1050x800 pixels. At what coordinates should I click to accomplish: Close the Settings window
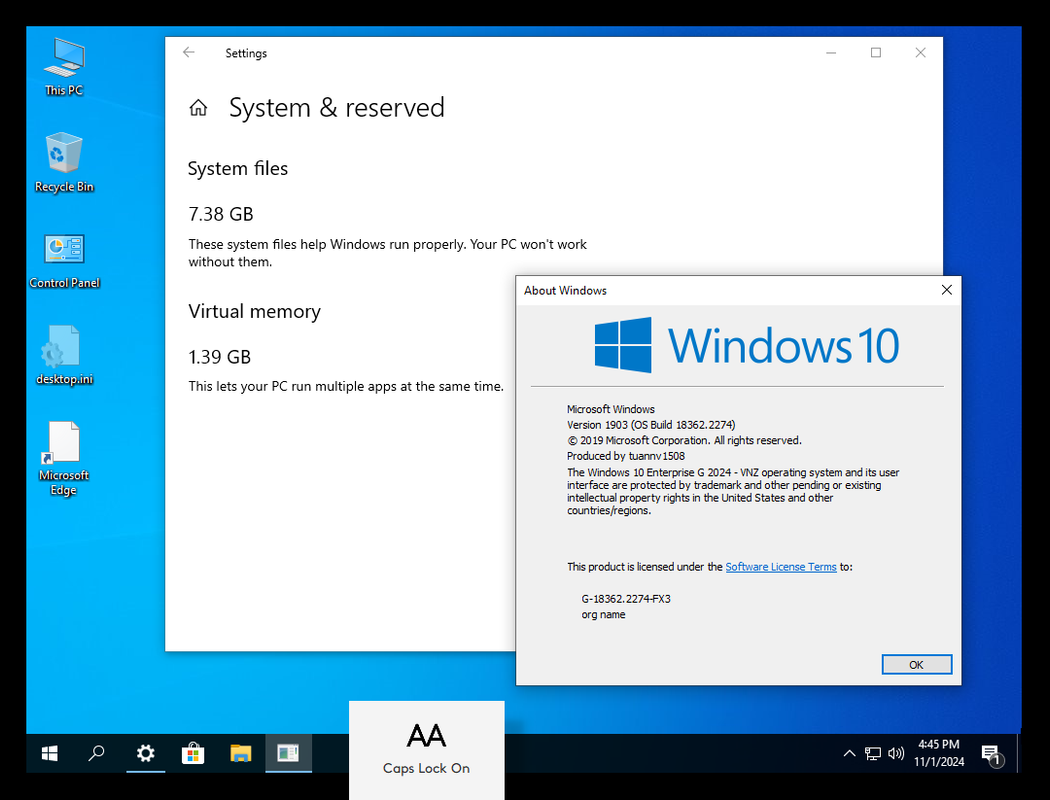pyautogui.click(x=921, y=52)
